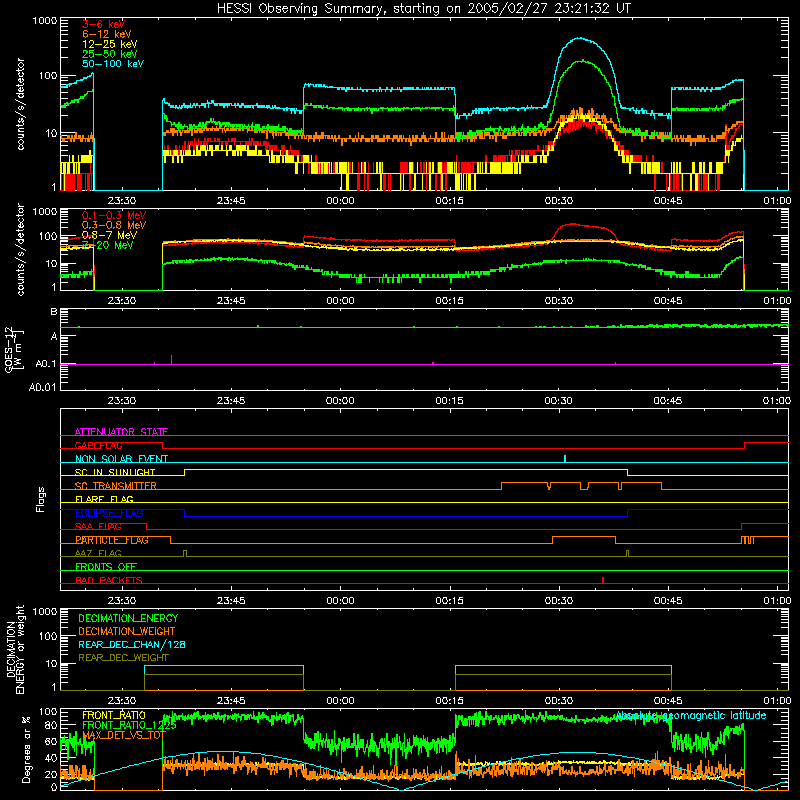Select the '50-100 keV' legend label
Viewport: 800px width, 800px height.
[113, 64]
